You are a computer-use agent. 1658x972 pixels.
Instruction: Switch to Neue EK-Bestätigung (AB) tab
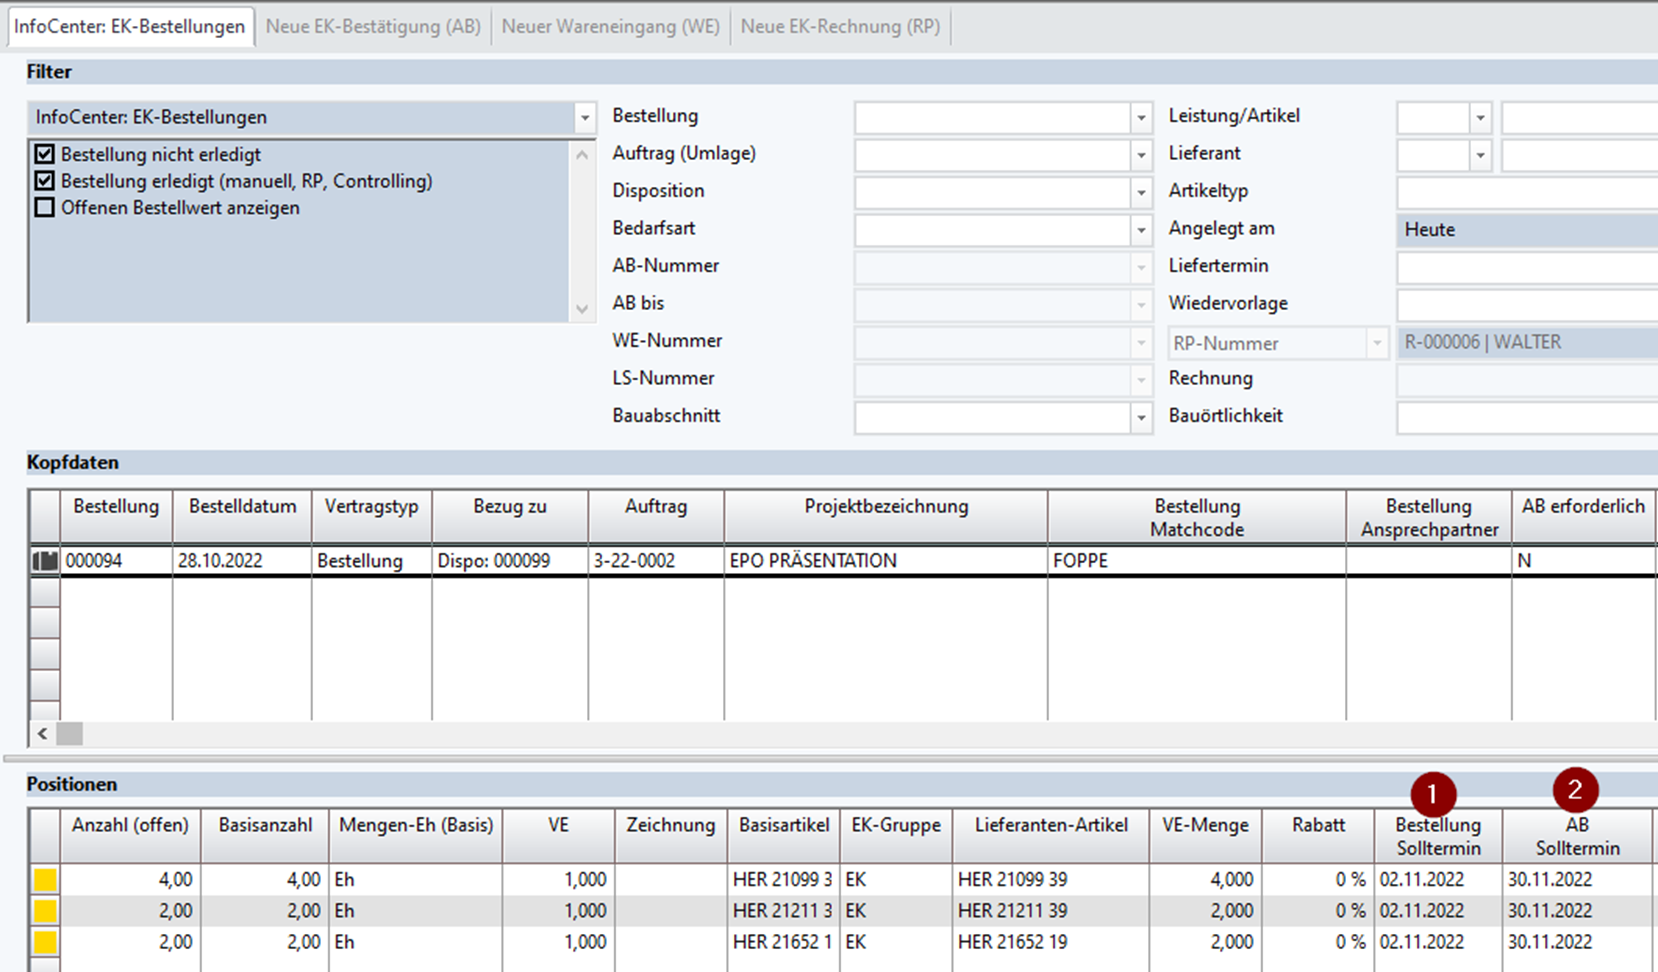pyautogui.click(x=373, y=27)
